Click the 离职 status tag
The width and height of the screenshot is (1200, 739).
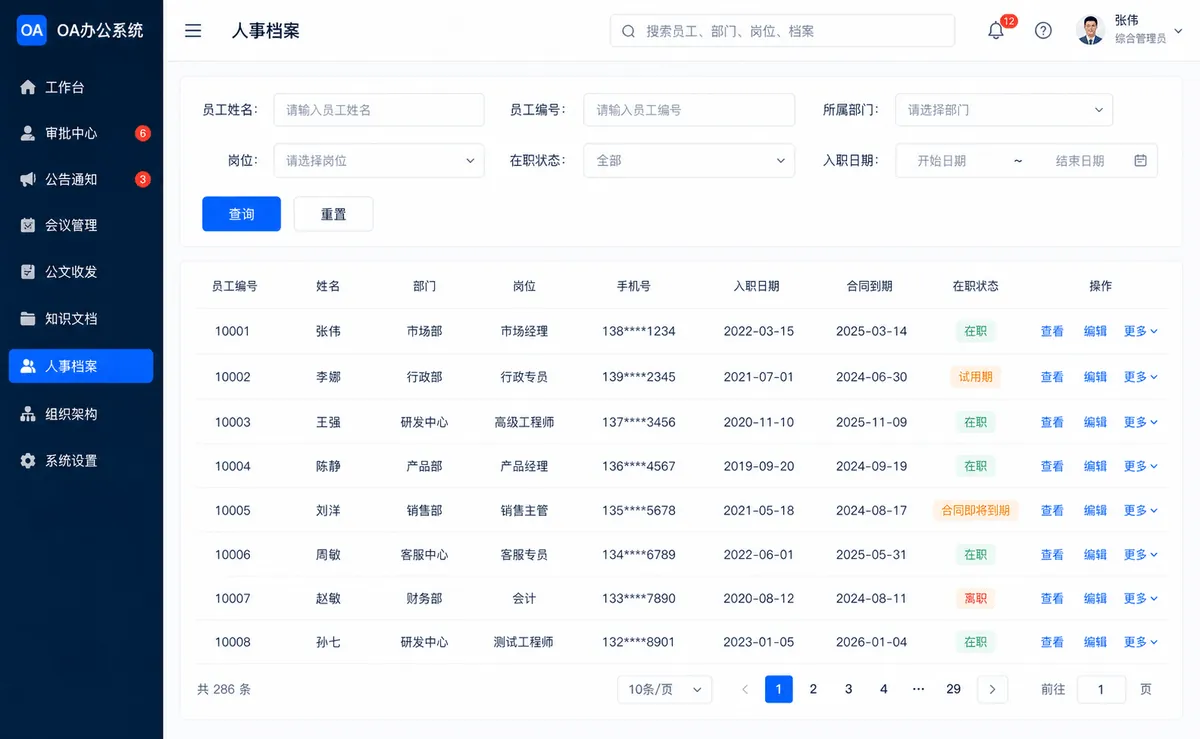tap(975, 598)
